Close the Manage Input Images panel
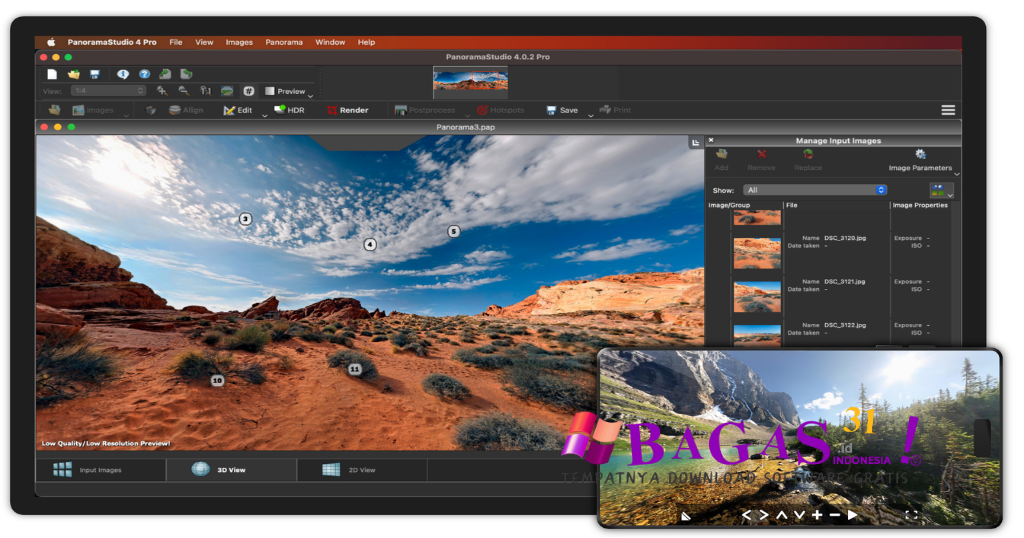 [x=711, y=140]
